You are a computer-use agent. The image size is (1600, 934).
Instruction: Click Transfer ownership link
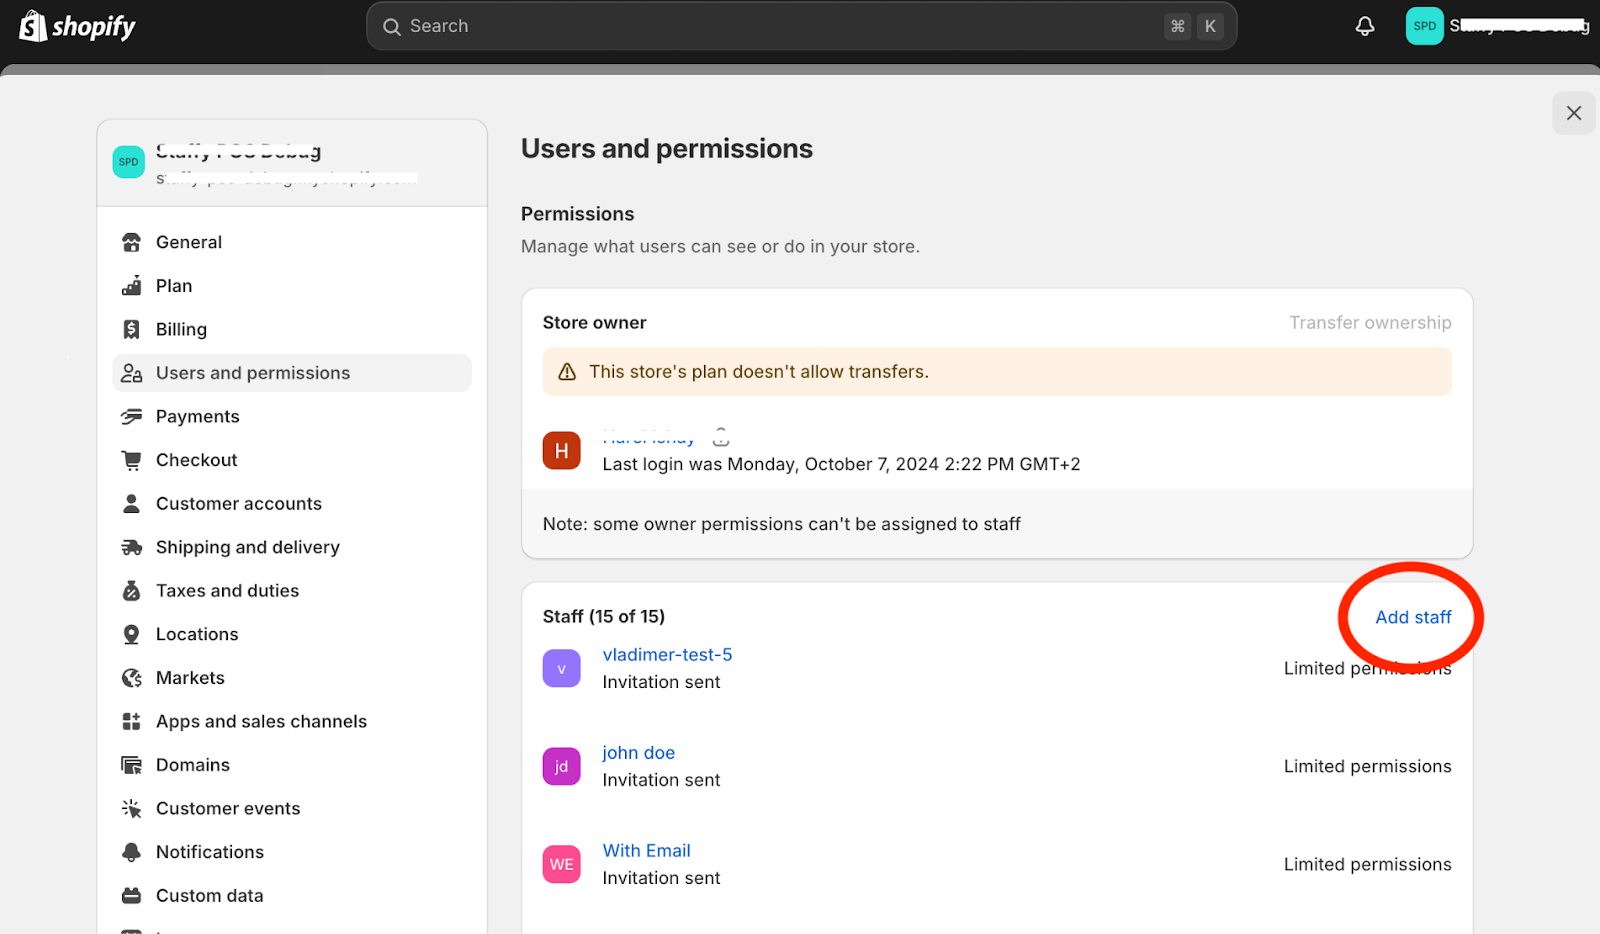(x=1370, y=323)
